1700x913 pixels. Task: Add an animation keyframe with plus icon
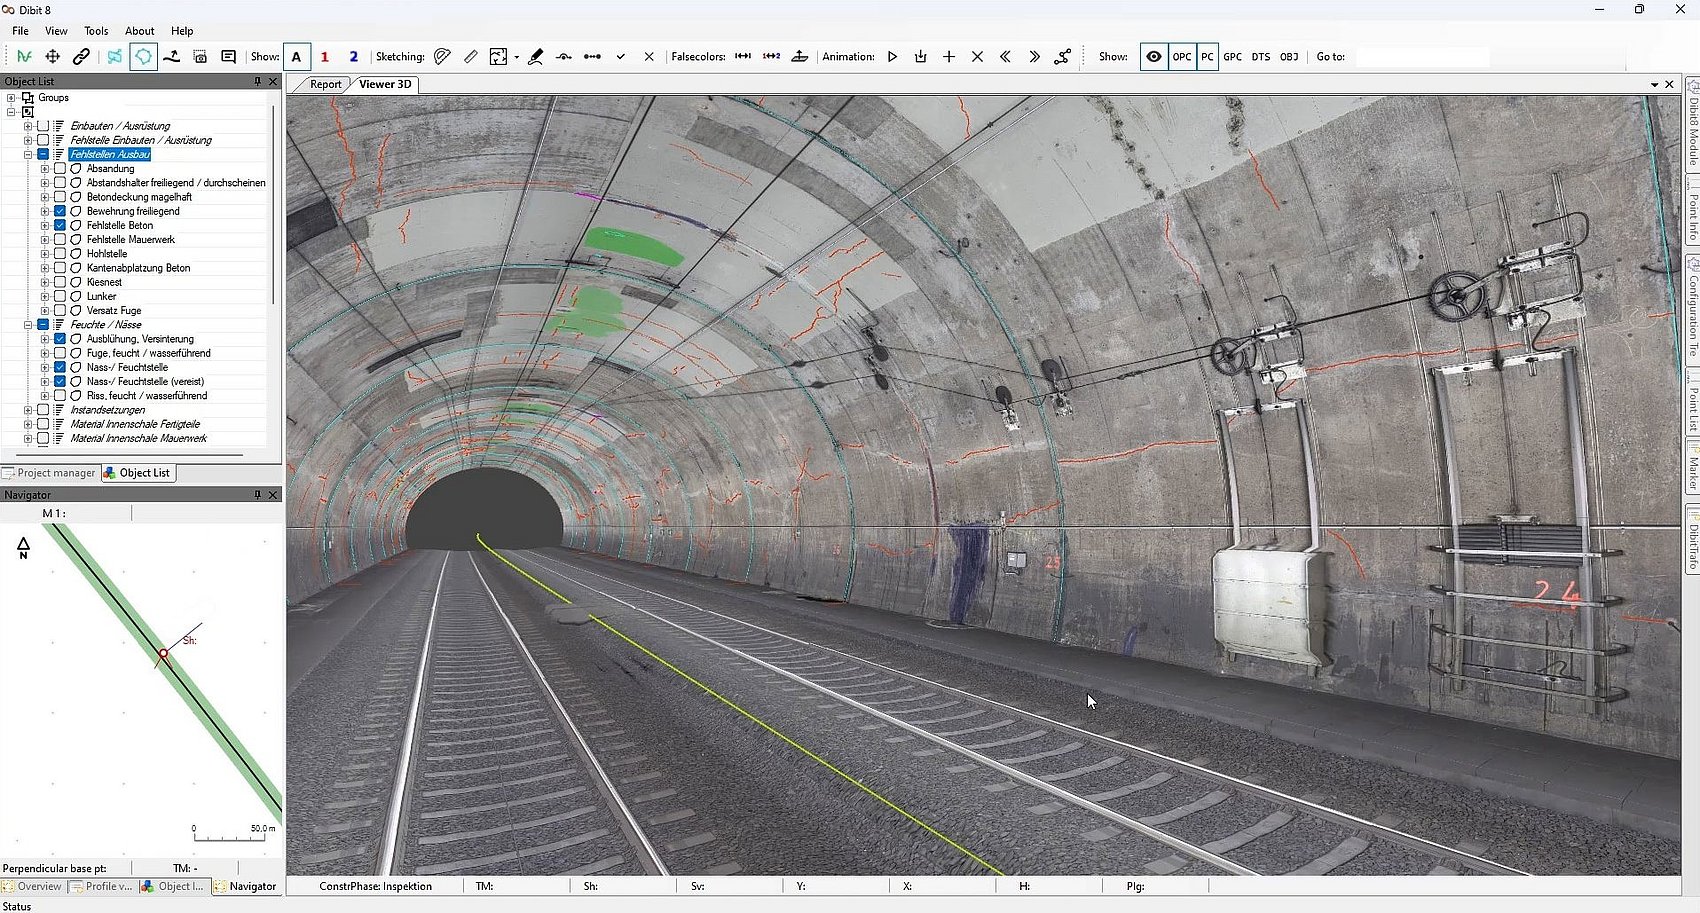[x=948, y=57]
